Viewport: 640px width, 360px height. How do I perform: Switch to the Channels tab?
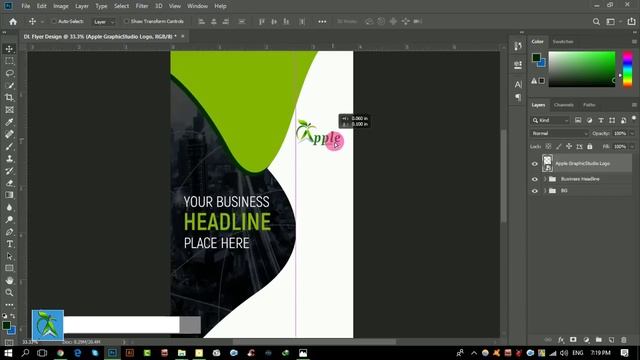(564, 105)
